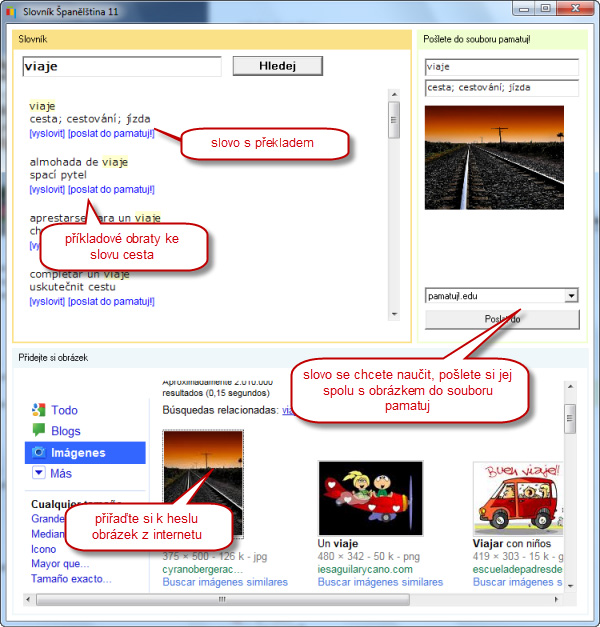
Task: Select the Imágenes camera icon
Action: [x=39, y=453]
